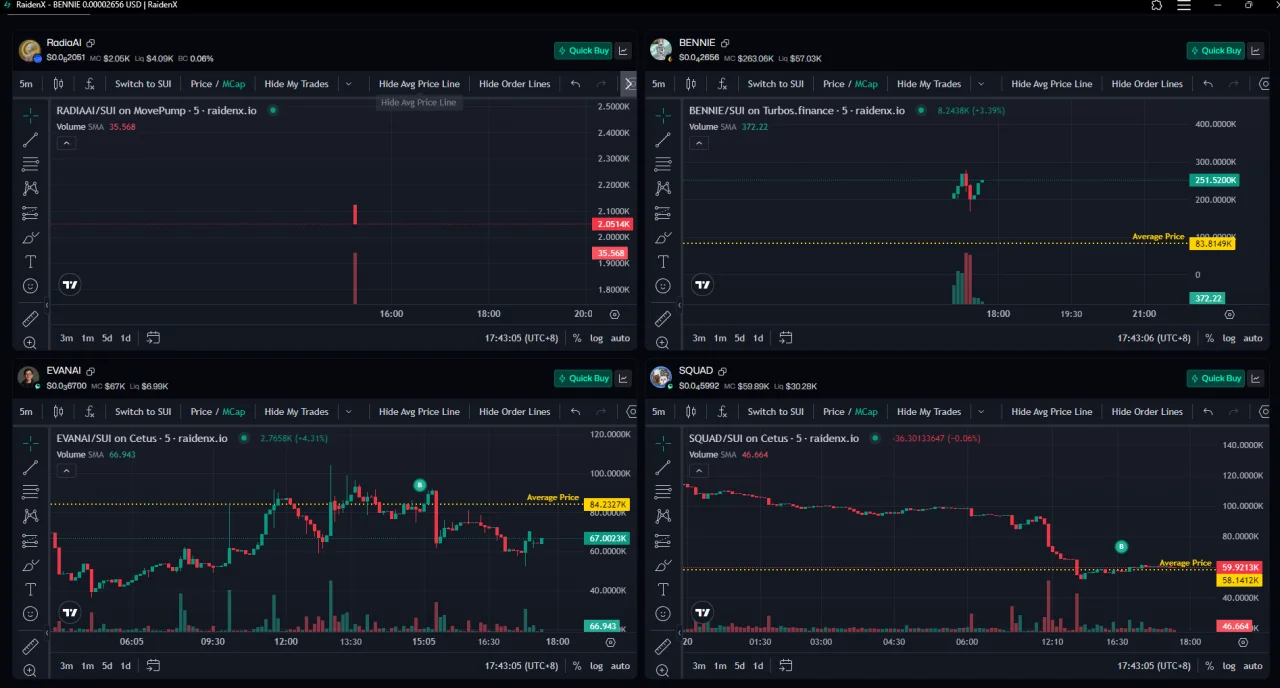Toggle auto scale in SQUAD chart
This screenshot has height=688, width=1280.
1253,666
